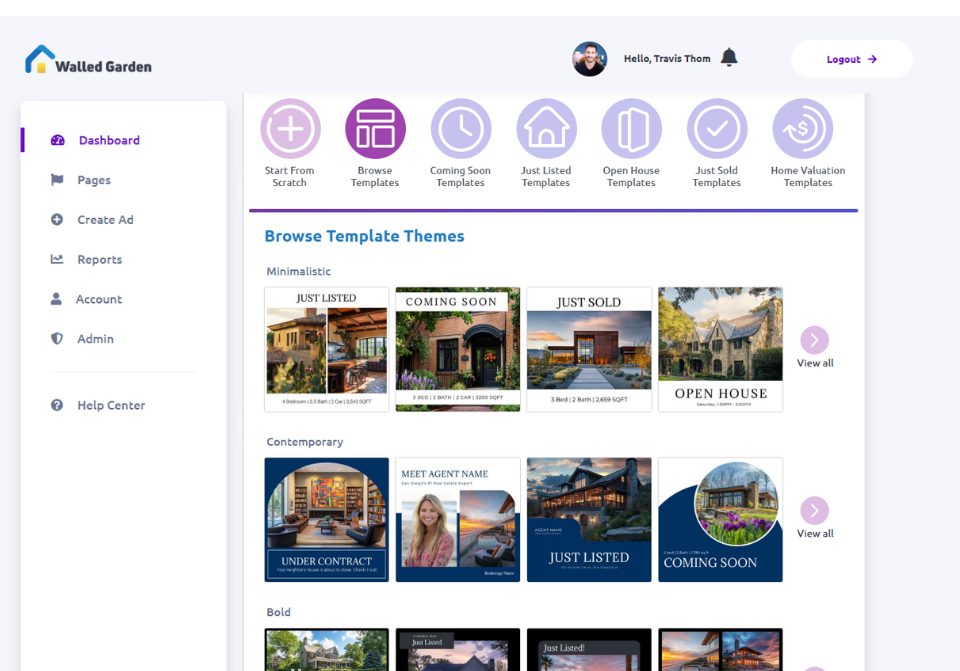The width and height of the screenshot is (960, 671).
Task: Go to the Account section
Action: pyautogui.click(x=99, y=299)
